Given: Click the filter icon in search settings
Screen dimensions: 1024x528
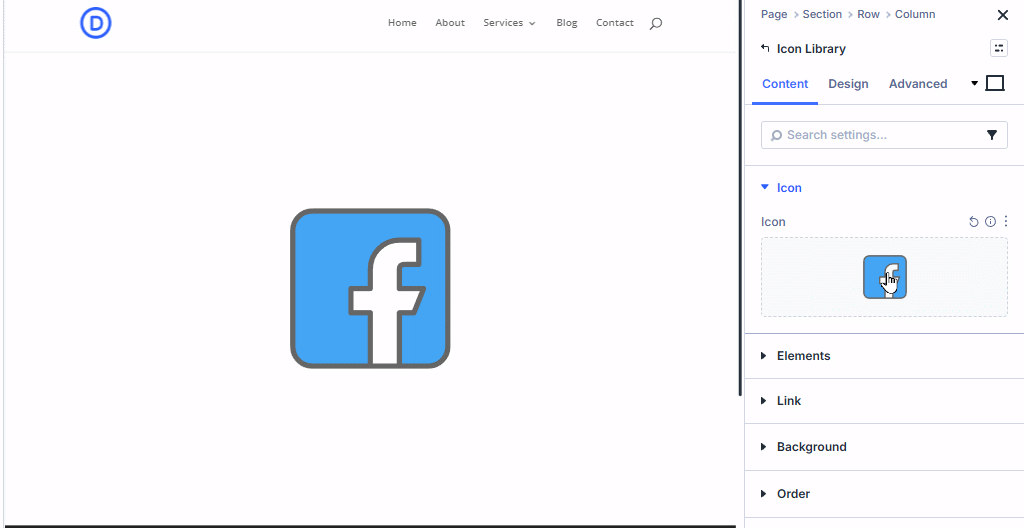Looking at the screenshot, I should [x=991, y=135].
